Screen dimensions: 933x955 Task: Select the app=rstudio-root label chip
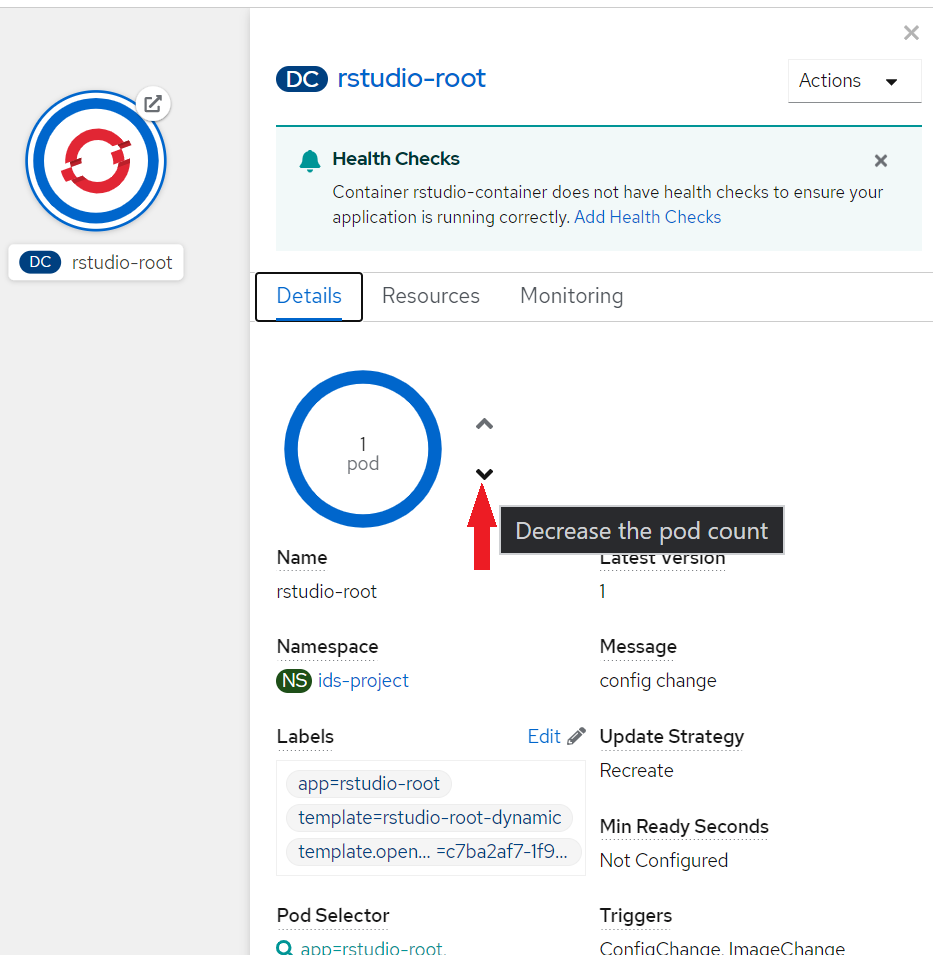(x=368, y=784)
